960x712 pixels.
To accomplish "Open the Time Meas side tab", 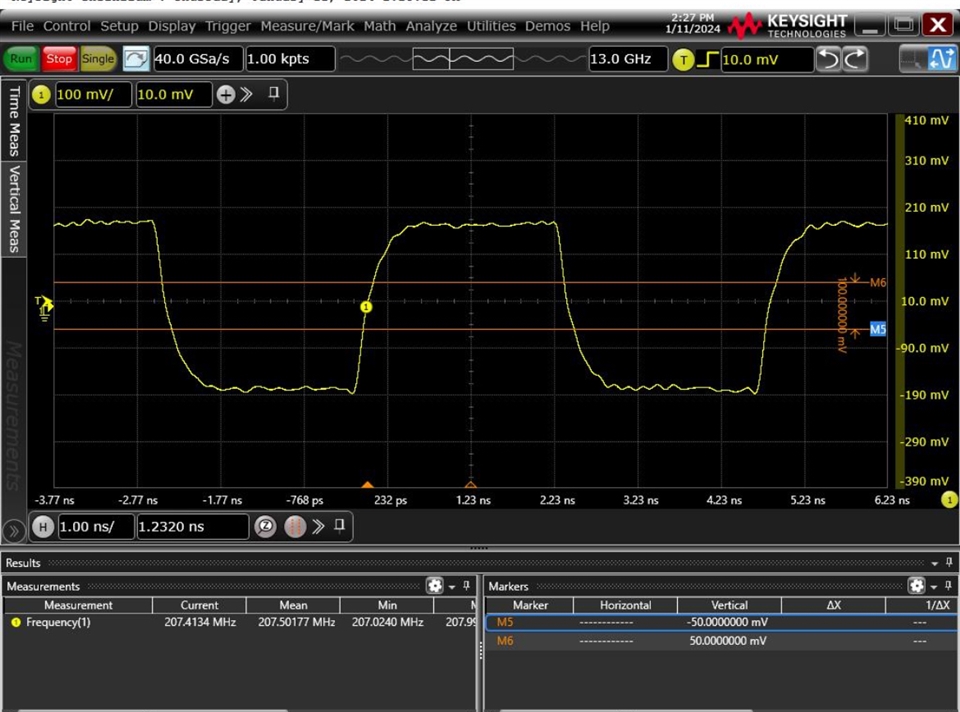I will coord(14,121).
